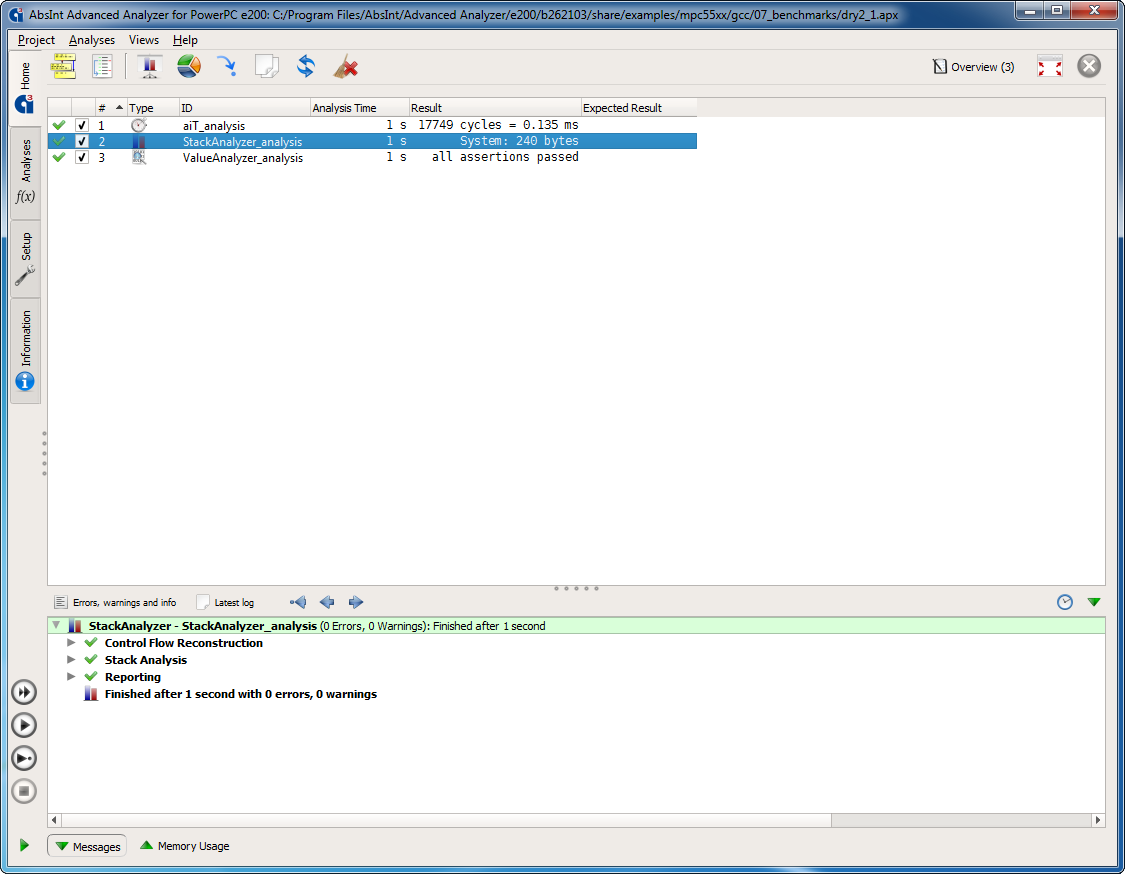Image resolution: width=1125 pixels, height=874 pixels.
Task: Select 'Finished after 1 second with 0 errors' line
Action: click(x=240, y=694)
